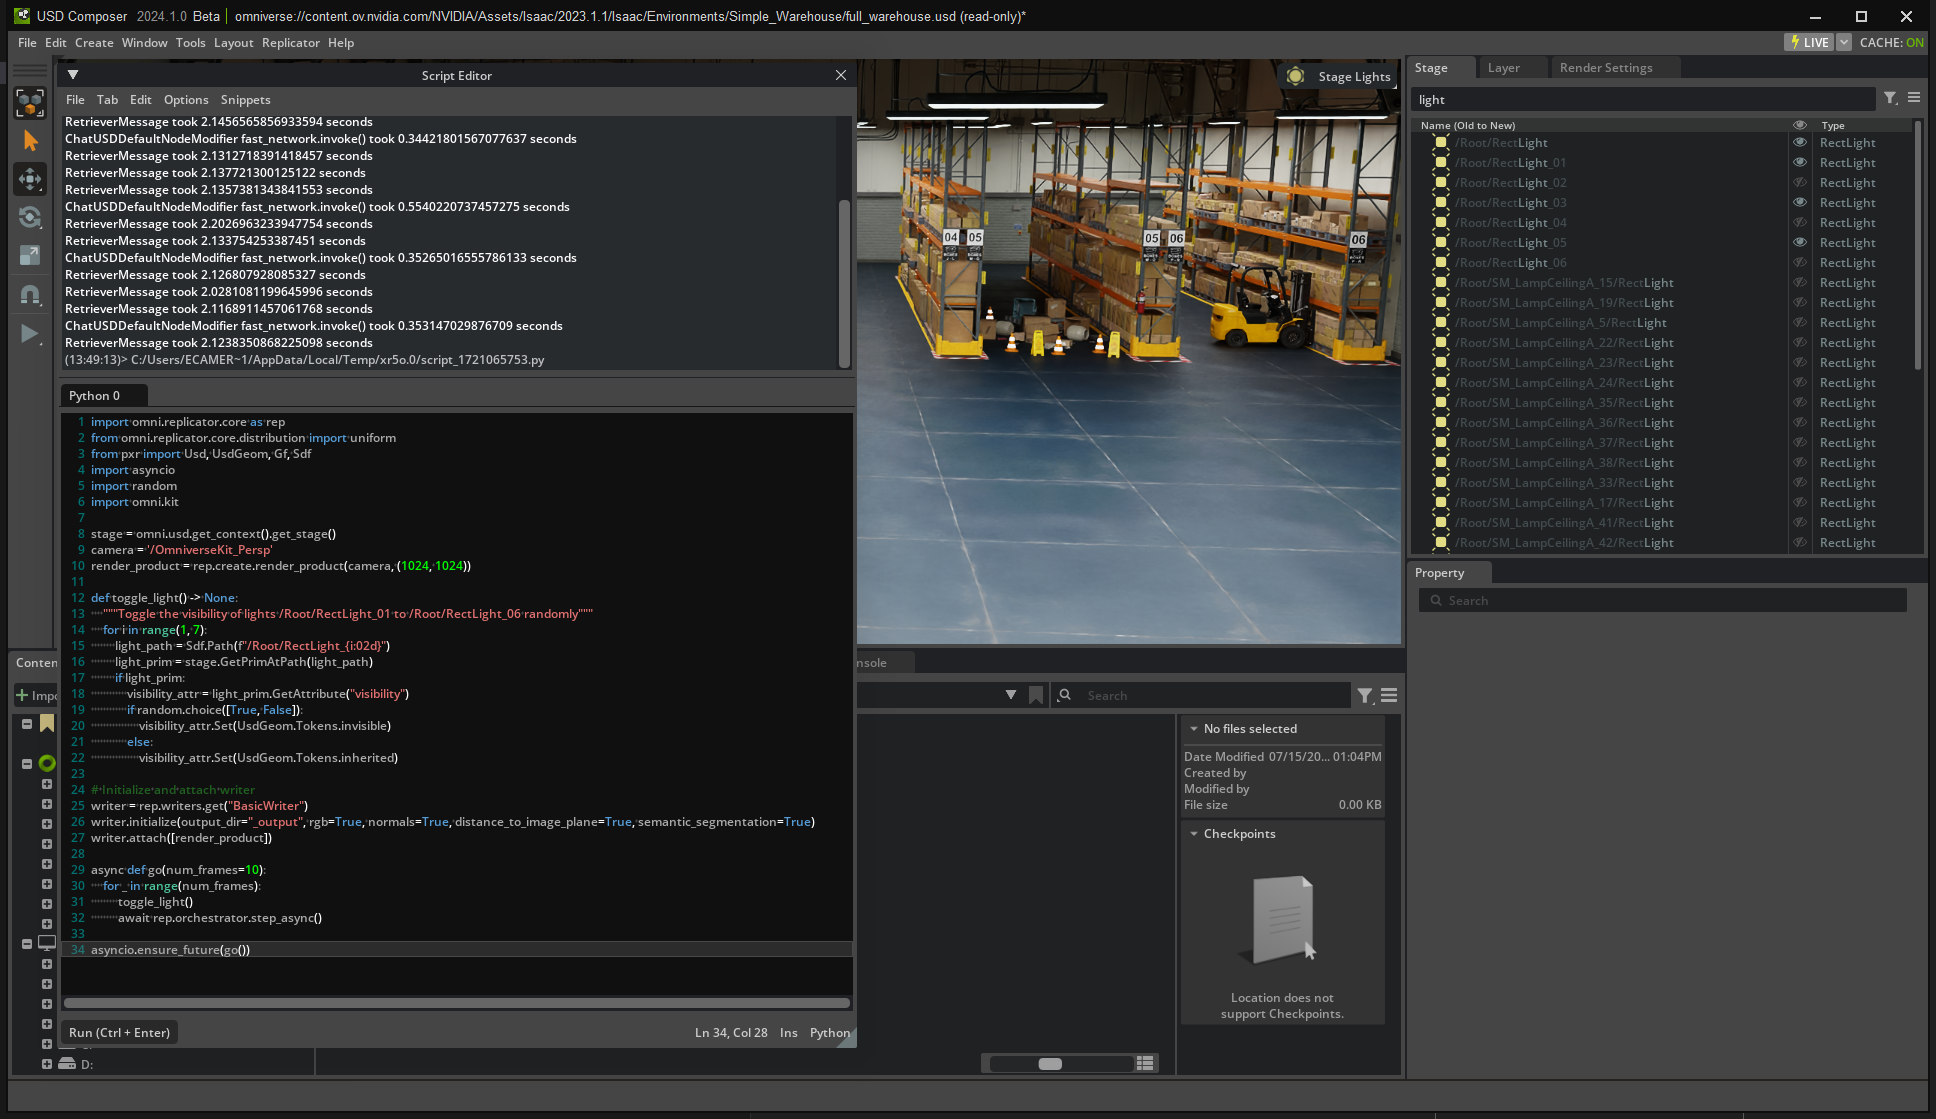The width and height of the screenshot is (1936, 1119).
Task: Open the Script Editor title triangle menu
Action: click(73, 75)
